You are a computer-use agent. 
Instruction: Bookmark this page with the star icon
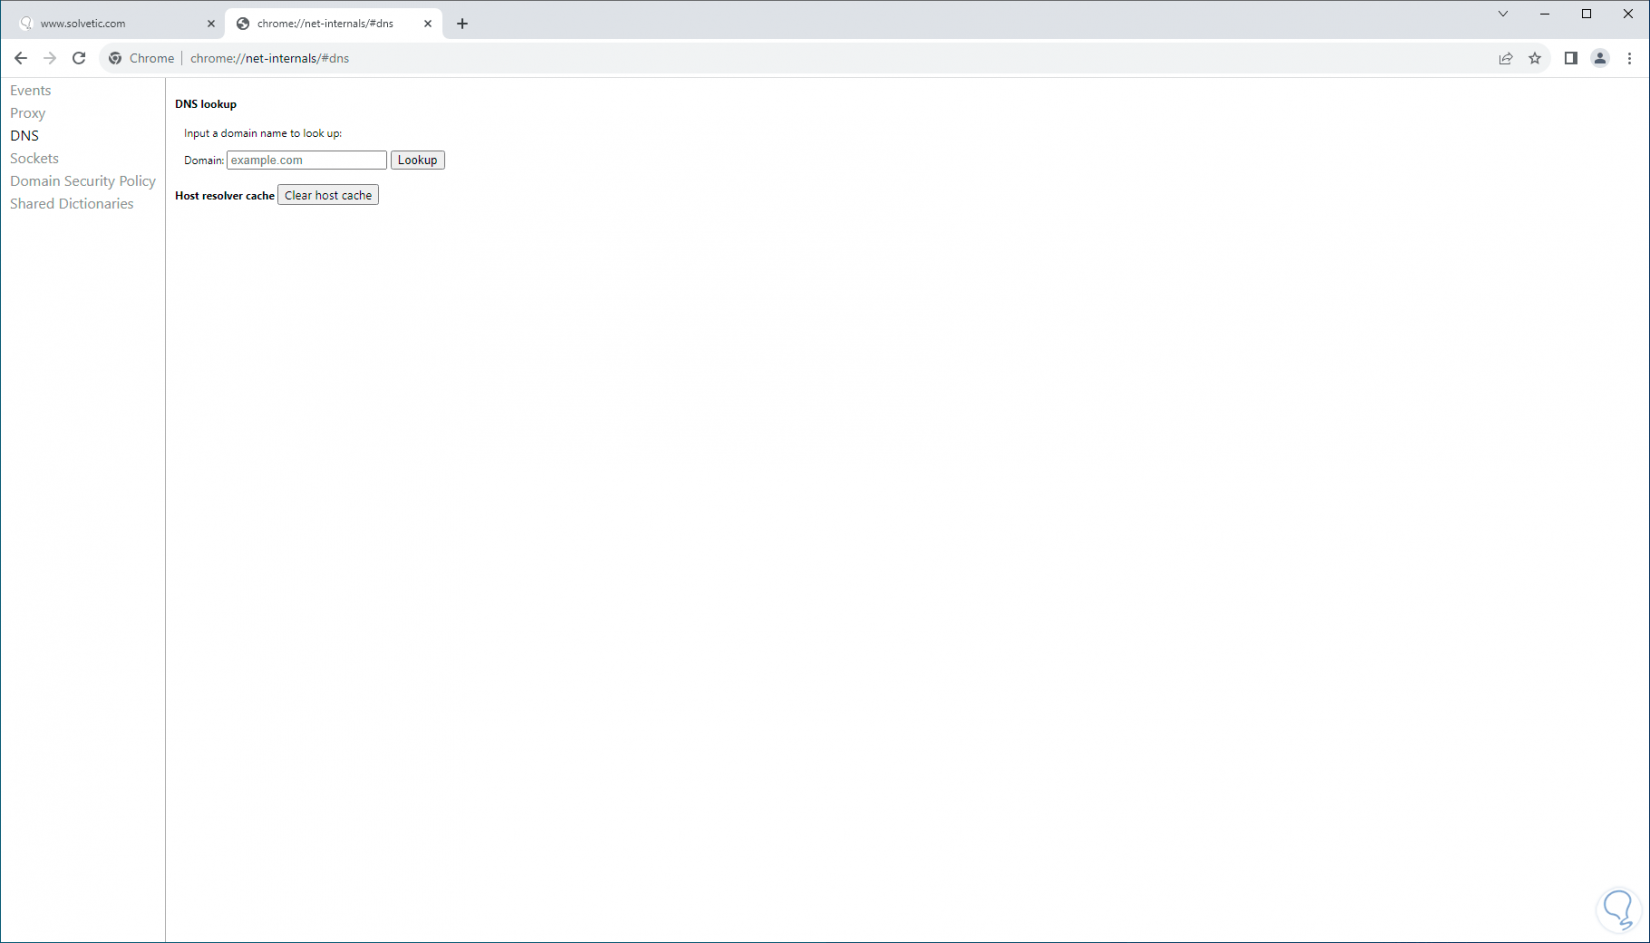click(x=1535, y=58)
